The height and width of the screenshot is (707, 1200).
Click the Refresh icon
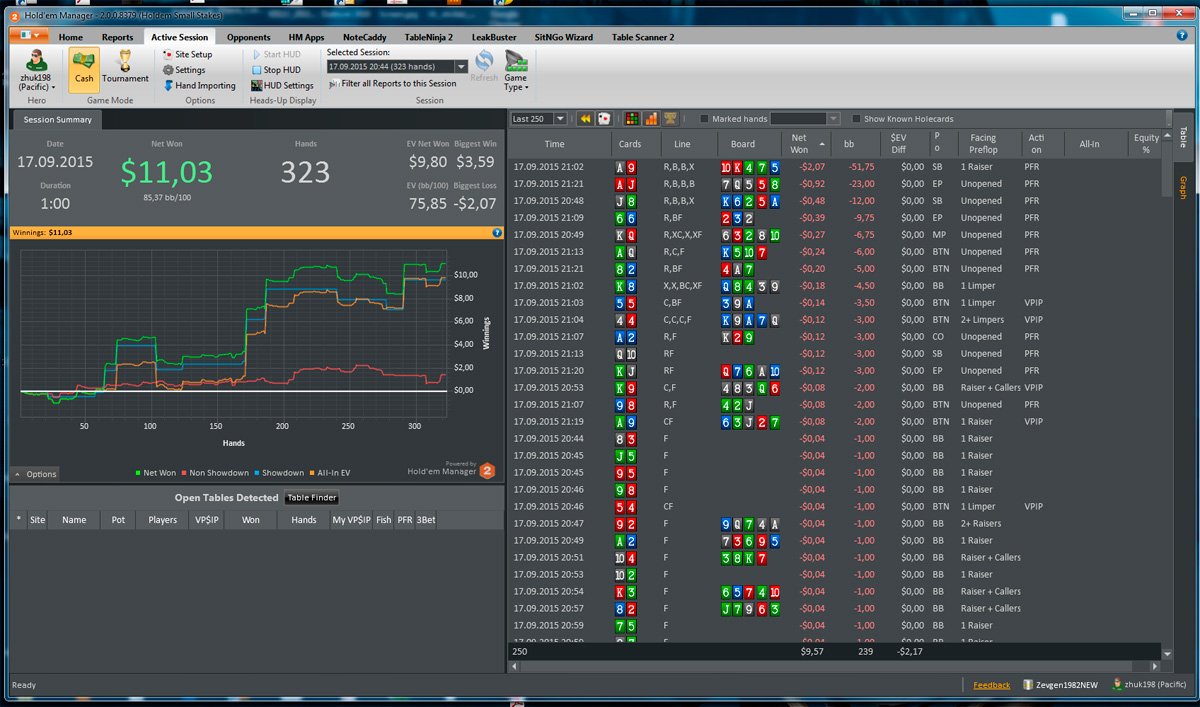click(x=484, y=67)
